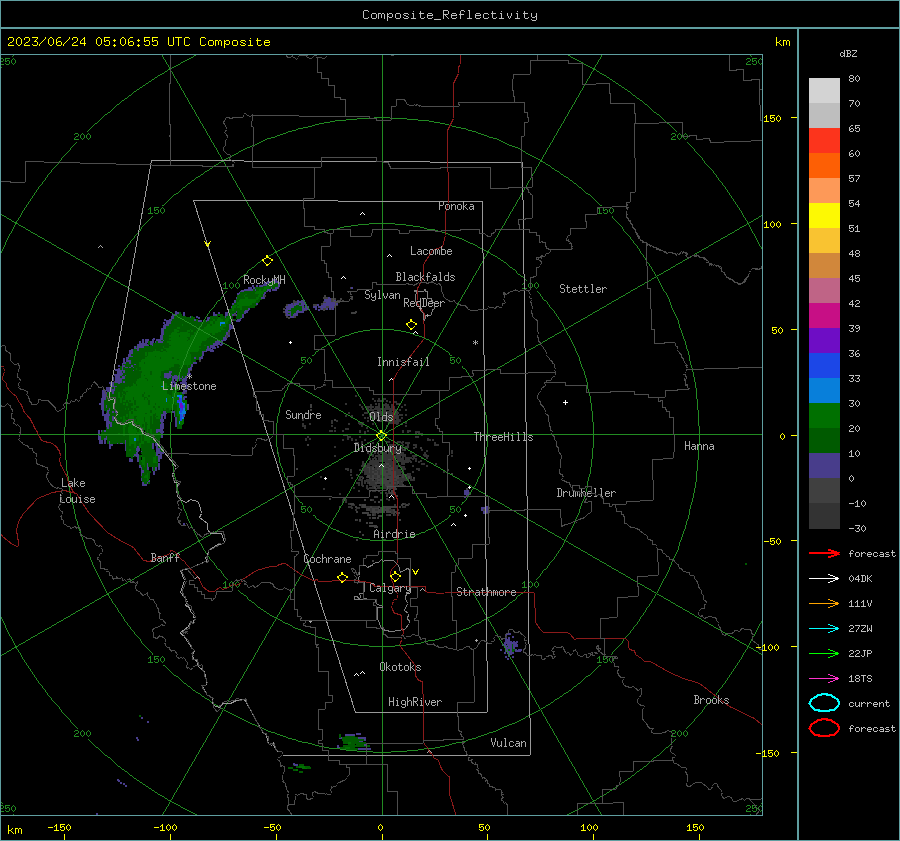Click the Calgary city label
This screenshot has width=900, height=841.
tap(390, 588)
